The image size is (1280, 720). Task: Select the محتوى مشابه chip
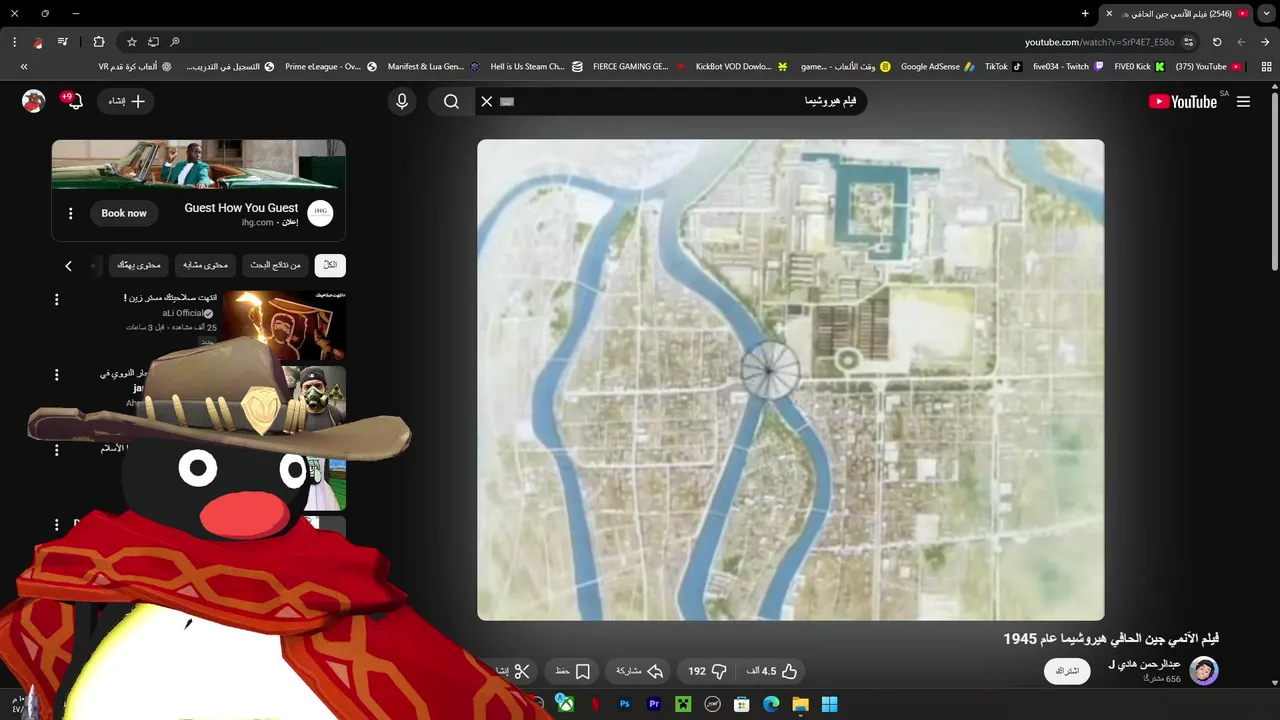coord(206,265)
